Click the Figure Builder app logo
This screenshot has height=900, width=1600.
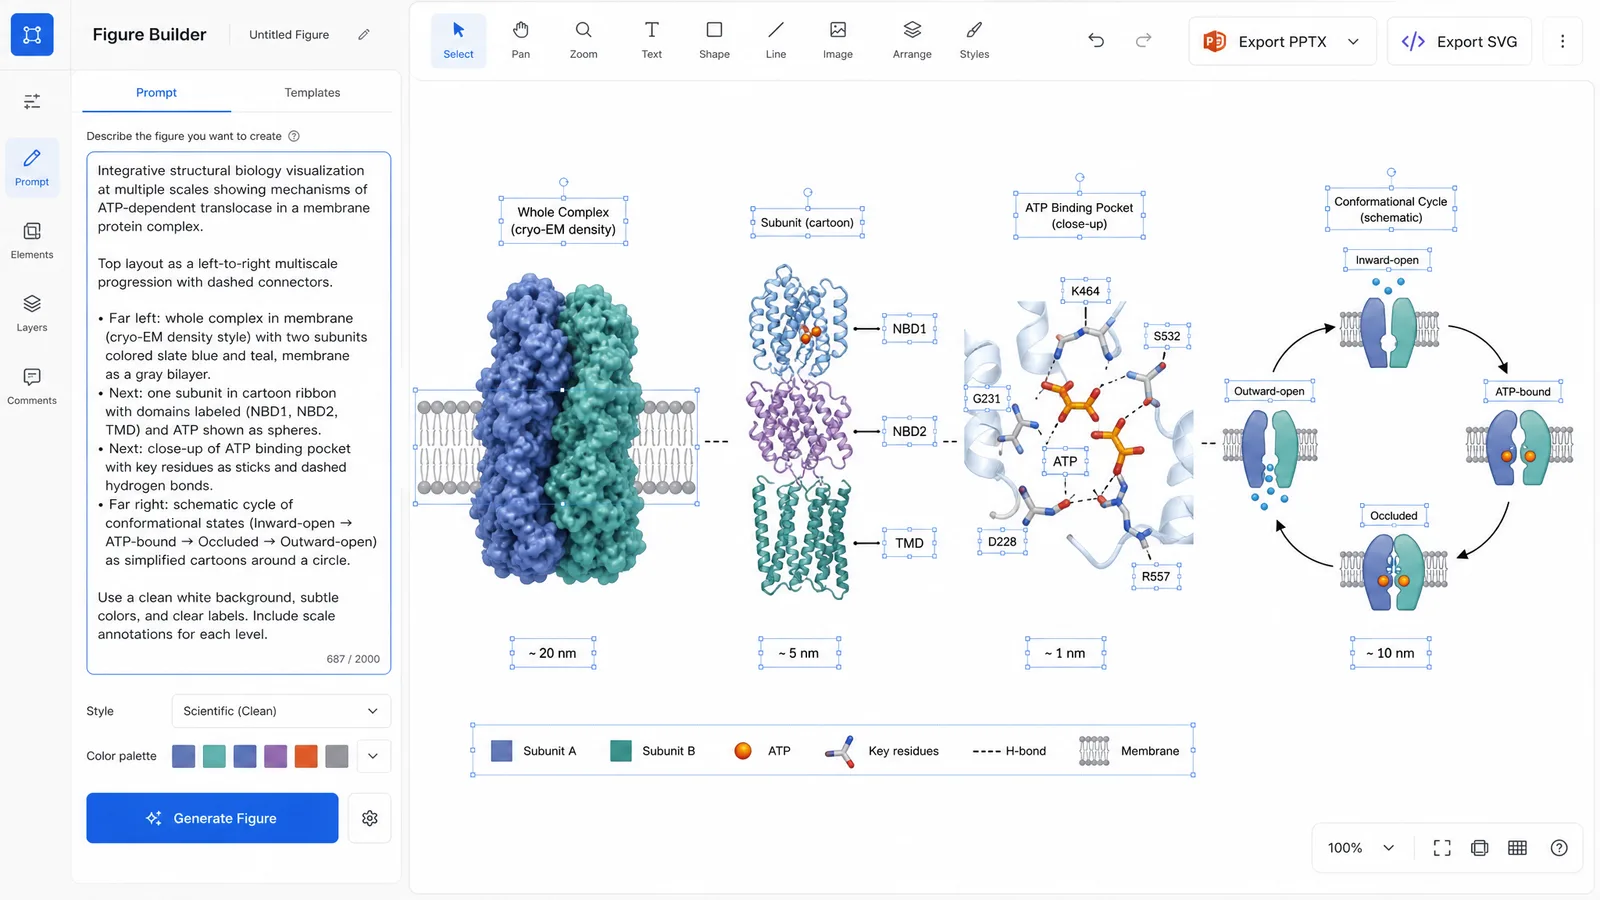(32, 35)
